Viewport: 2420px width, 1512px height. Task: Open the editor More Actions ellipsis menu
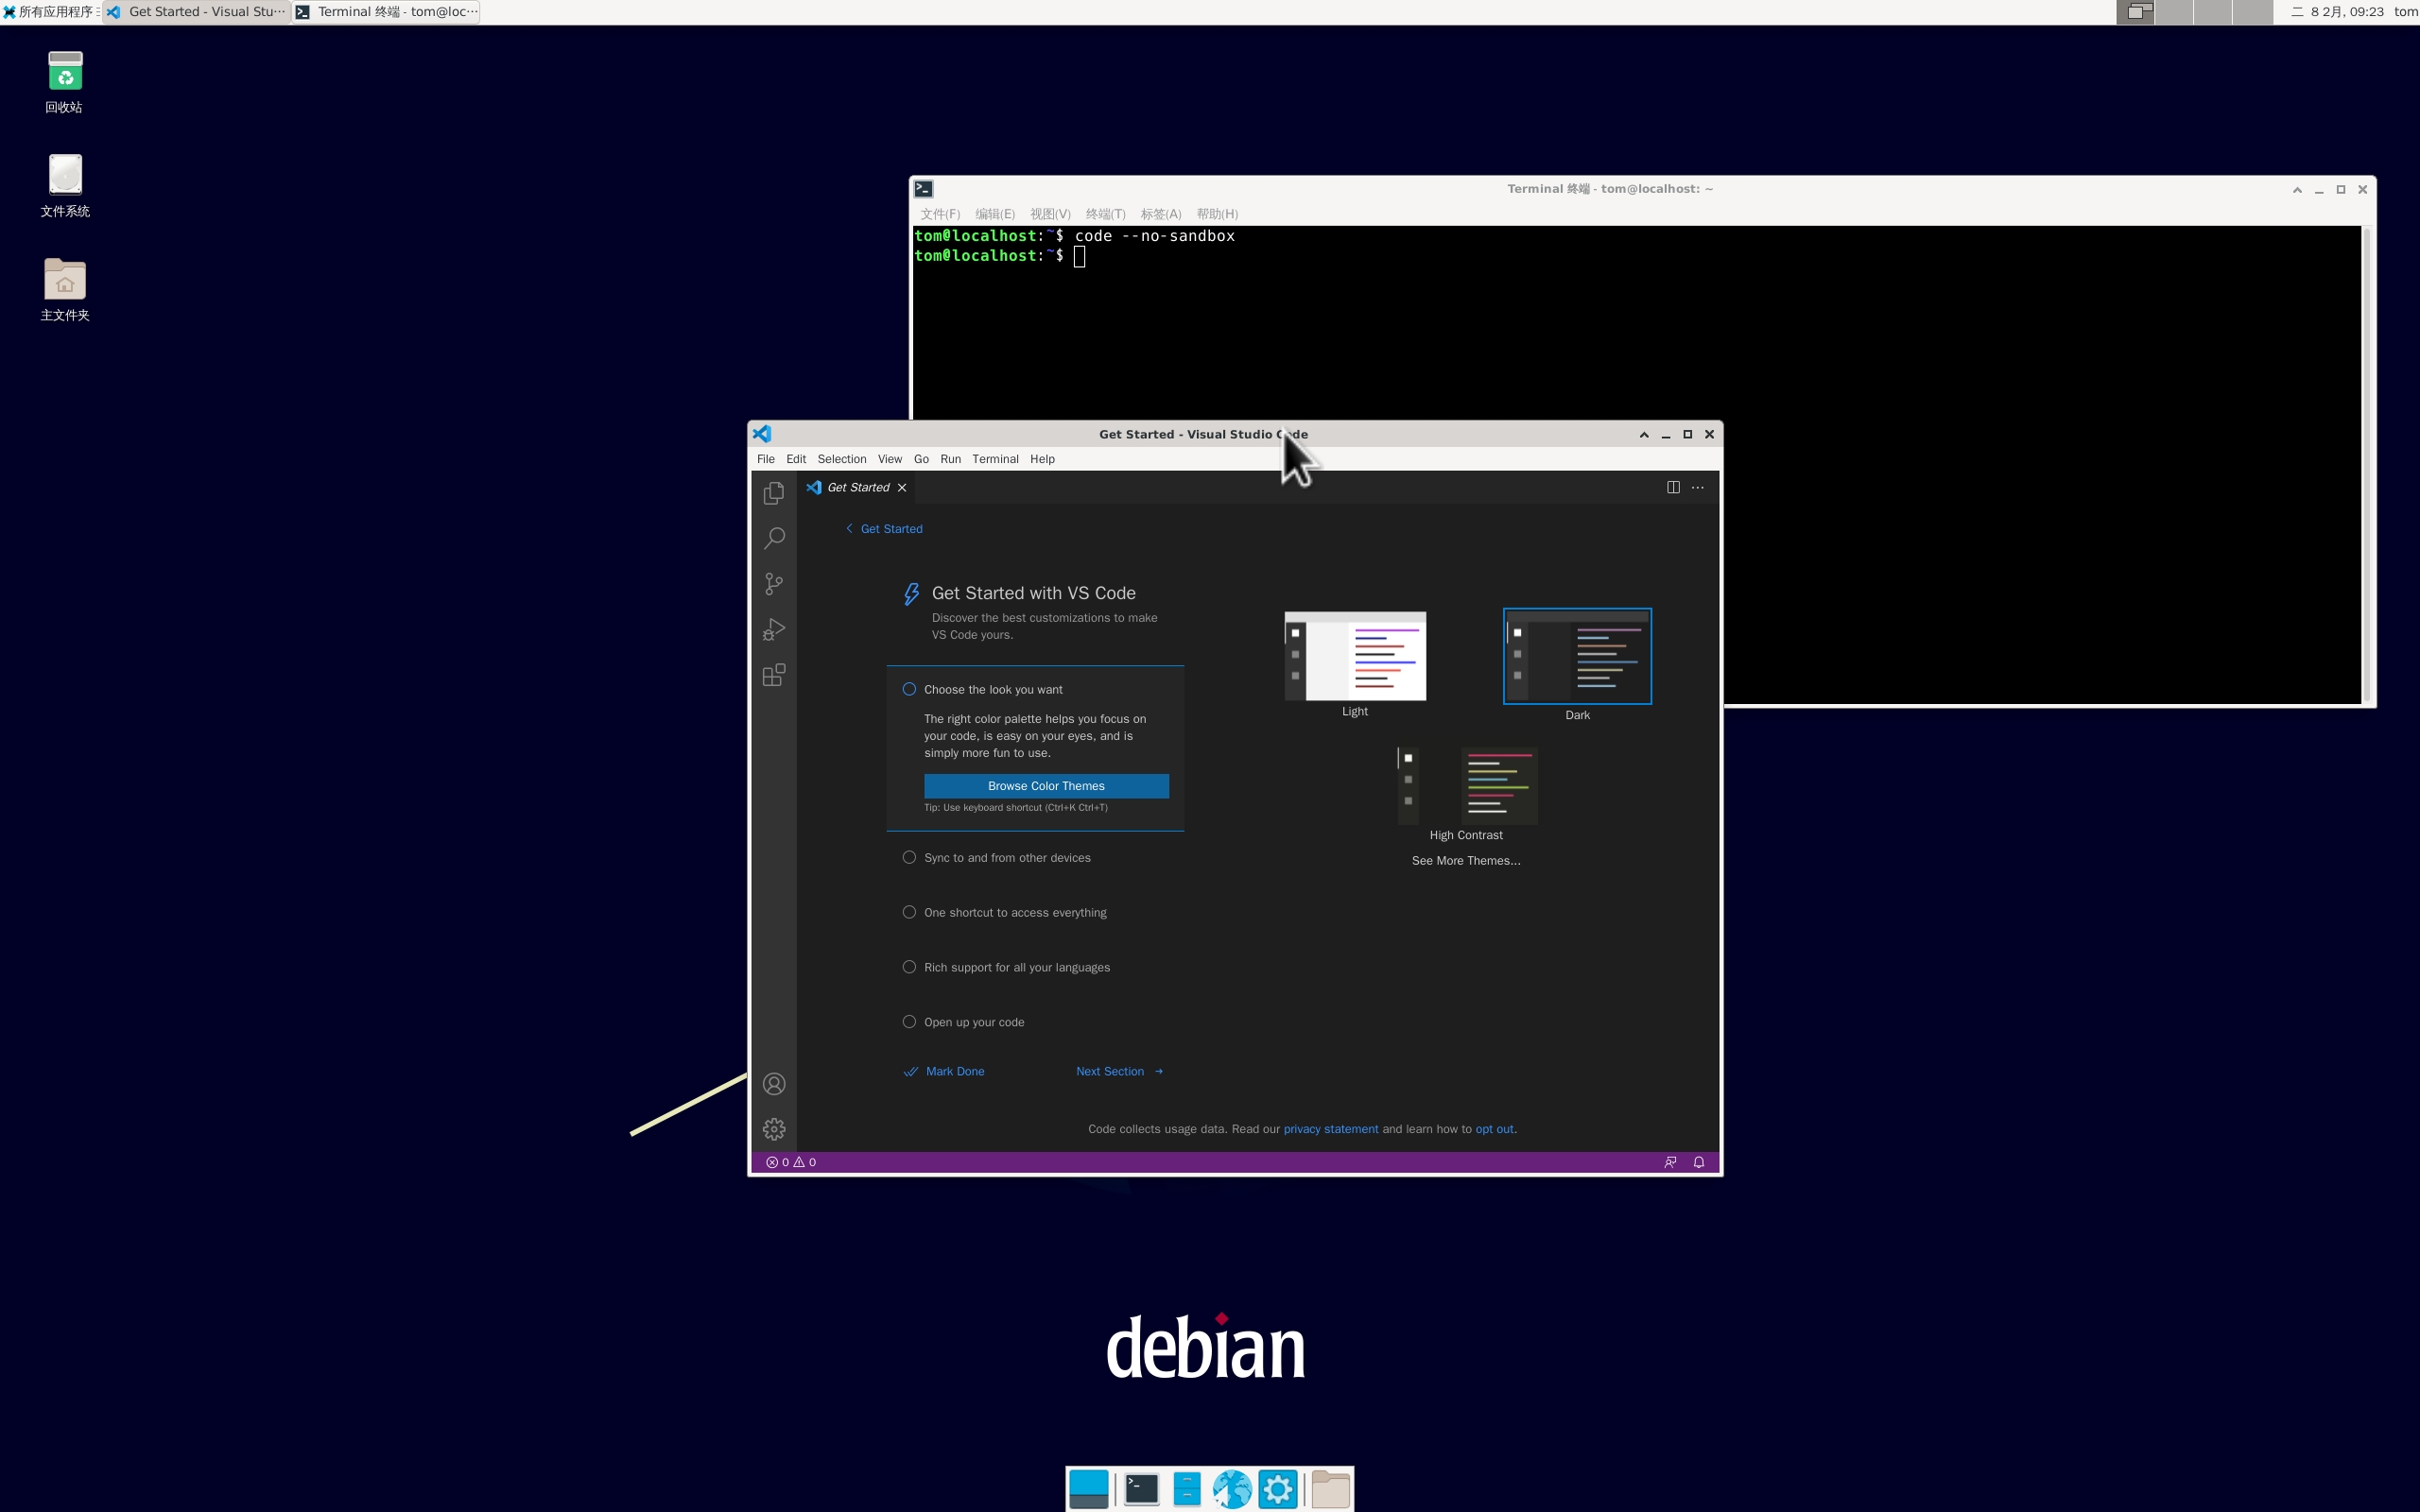[x=1697, y=487]
